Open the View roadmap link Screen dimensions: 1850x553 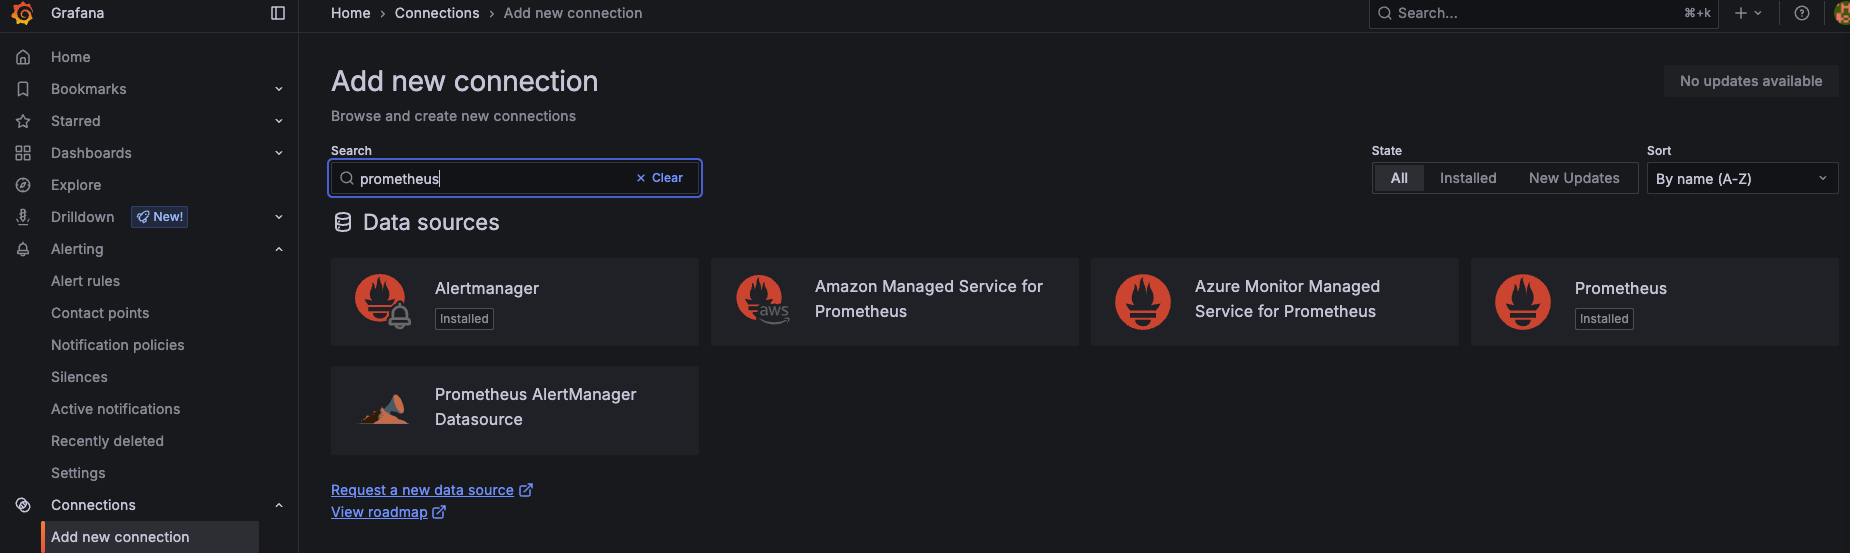pos(379,512)
